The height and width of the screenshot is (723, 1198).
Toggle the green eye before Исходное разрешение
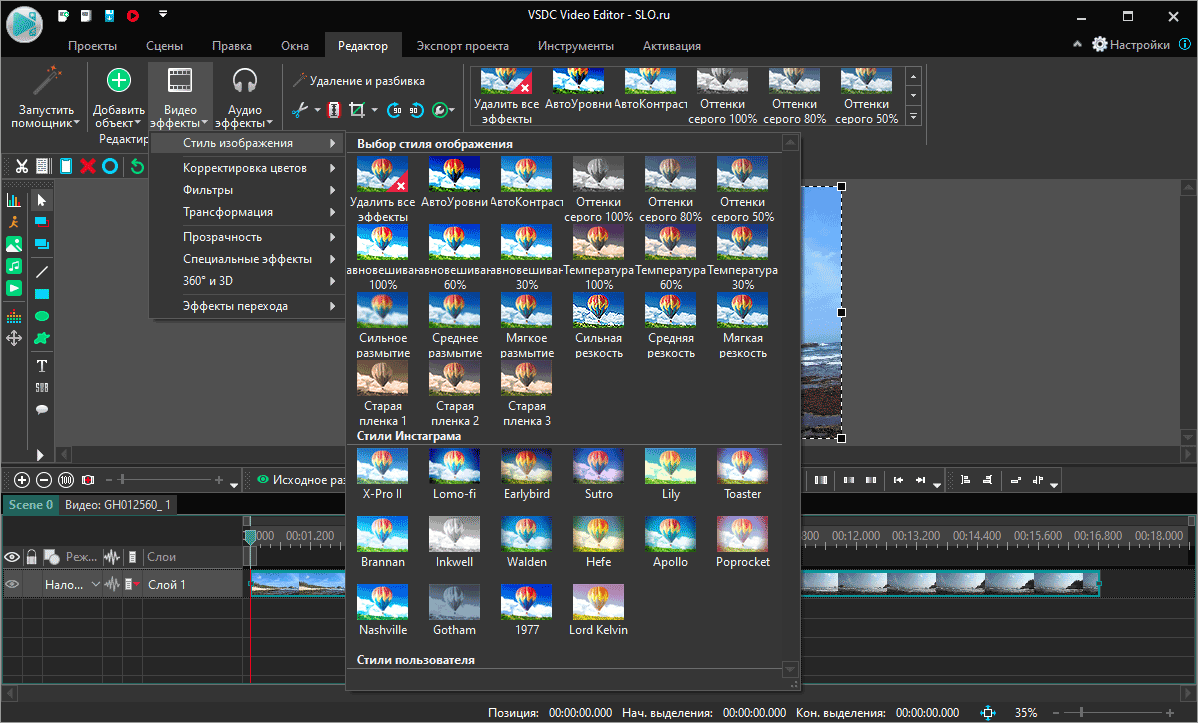(x=263, y=480)
